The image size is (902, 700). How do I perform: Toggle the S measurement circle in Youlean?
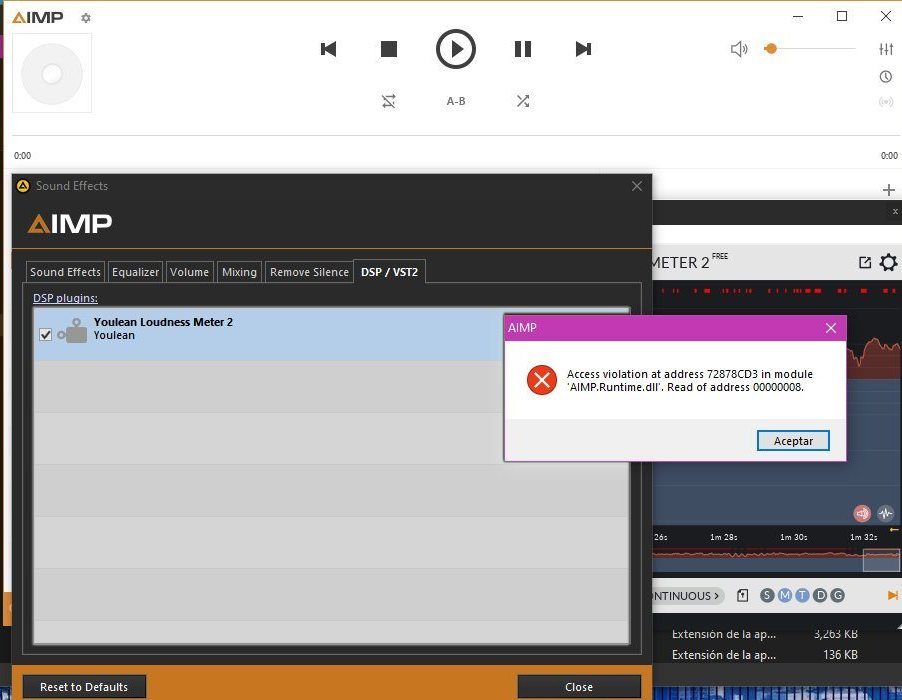tap(767, 595)
